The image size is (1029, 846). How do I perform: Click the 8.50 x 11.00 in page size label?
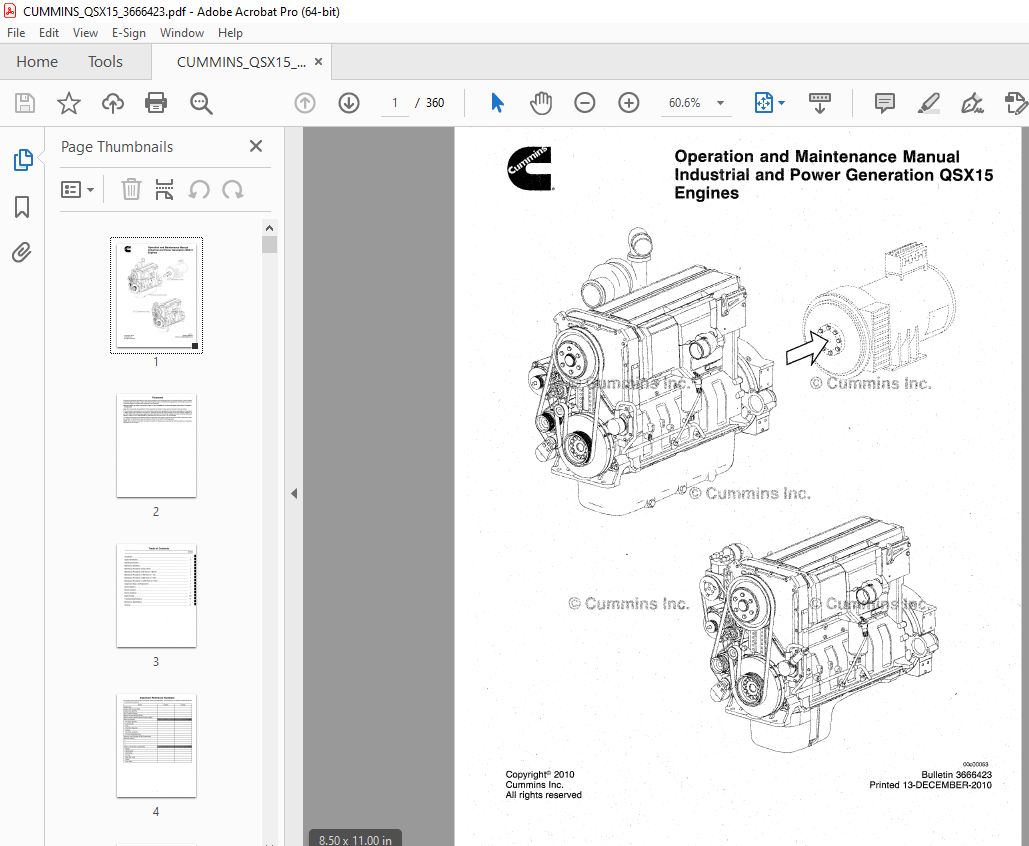355,839
